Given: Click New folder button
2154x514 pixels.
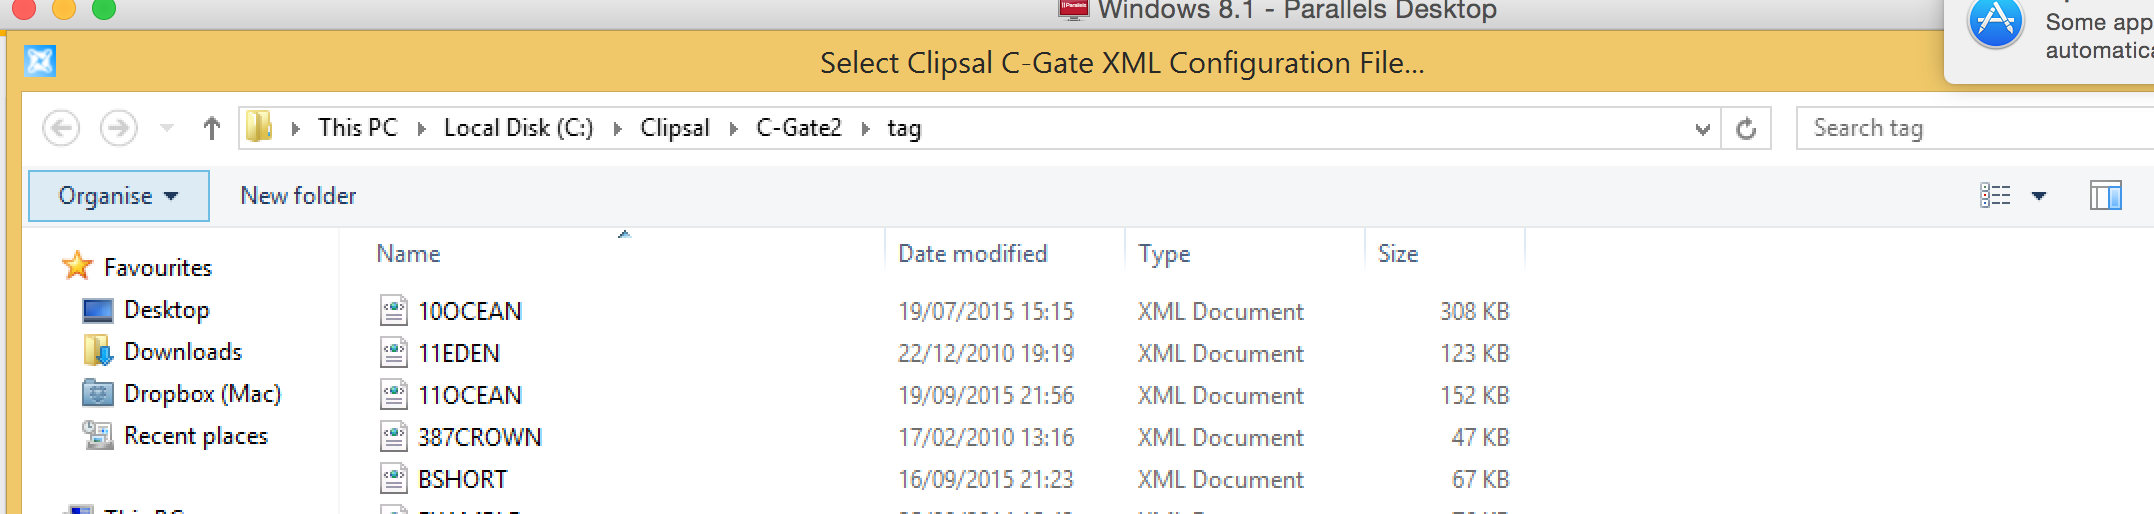Looking at the screenshot, I should (x=298, y=196).
